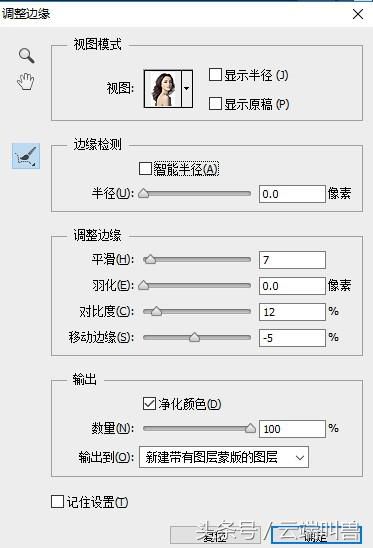The height and width of the screenshot is (548, 373).
Task: Click the 羽化 value input field
Action: click(x=292, y=286)
